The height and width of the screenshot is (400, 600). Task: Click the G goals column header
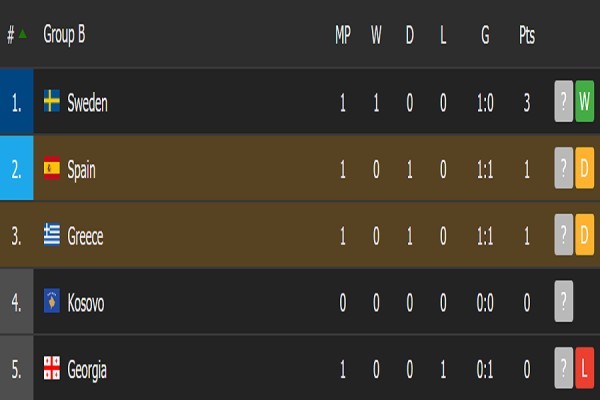pyautogui.click(x=485, y=35)
